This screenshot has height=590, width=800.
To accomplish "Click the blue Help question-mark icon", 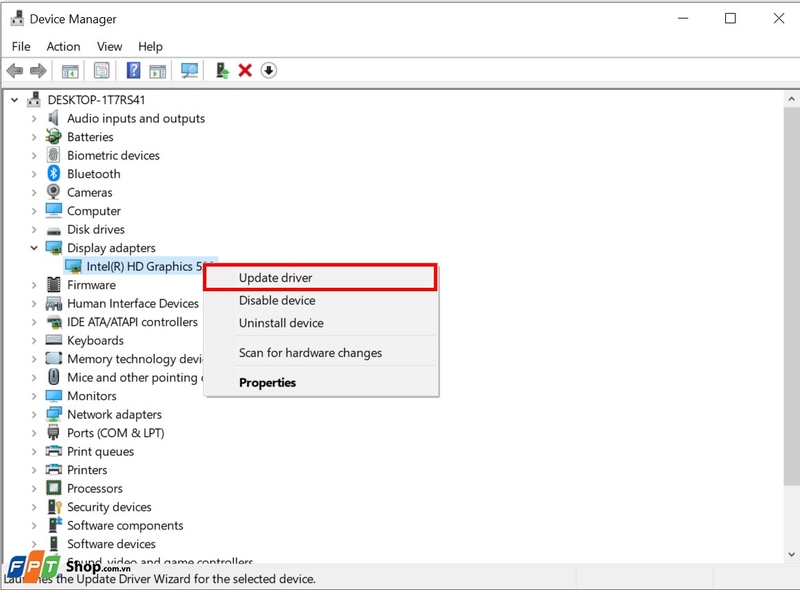I will click(x=133, y=70).
